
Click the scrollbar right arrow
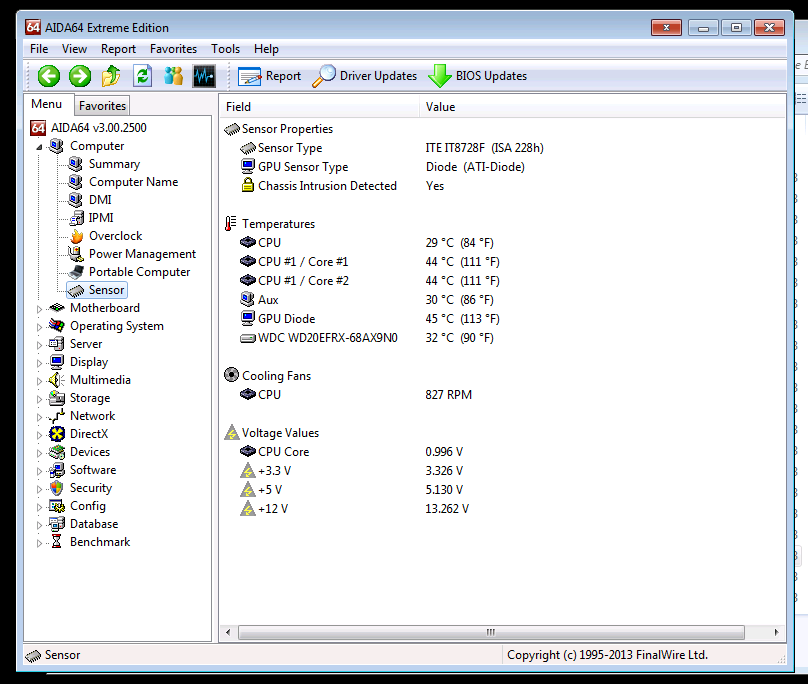[777, 632]
